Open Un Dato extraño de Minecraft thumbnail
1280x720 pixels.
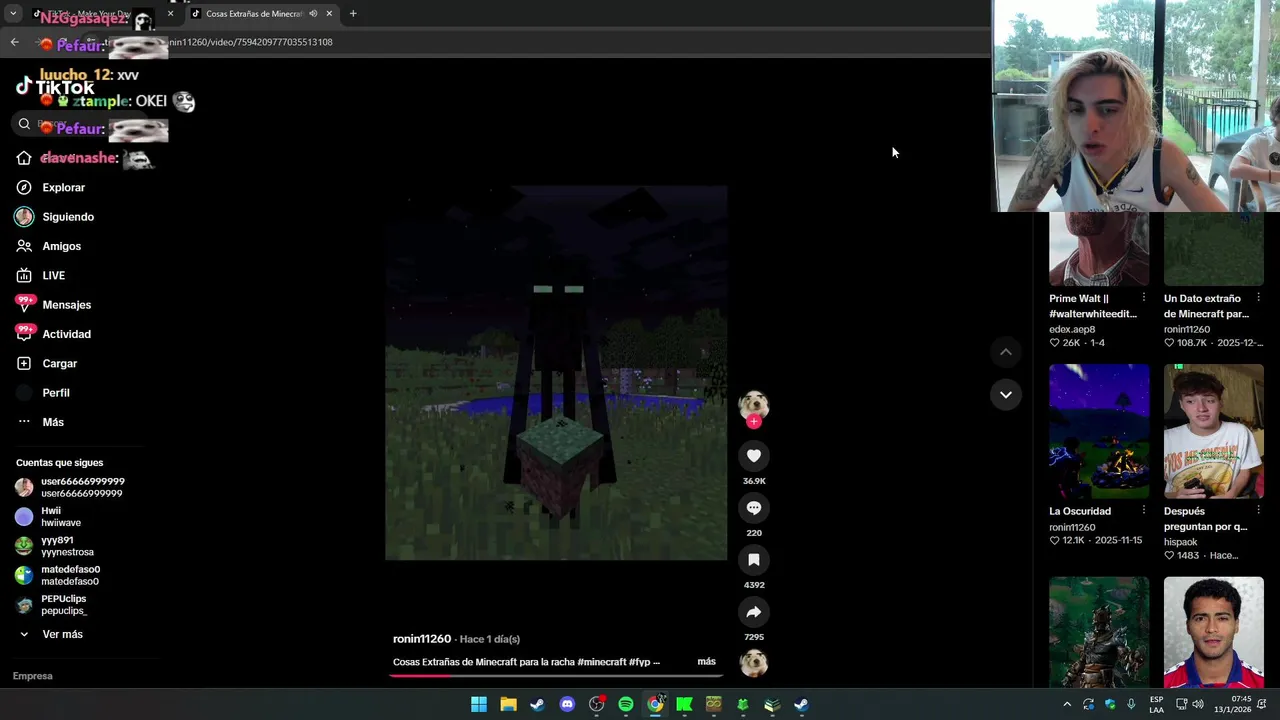[1213, 248]
